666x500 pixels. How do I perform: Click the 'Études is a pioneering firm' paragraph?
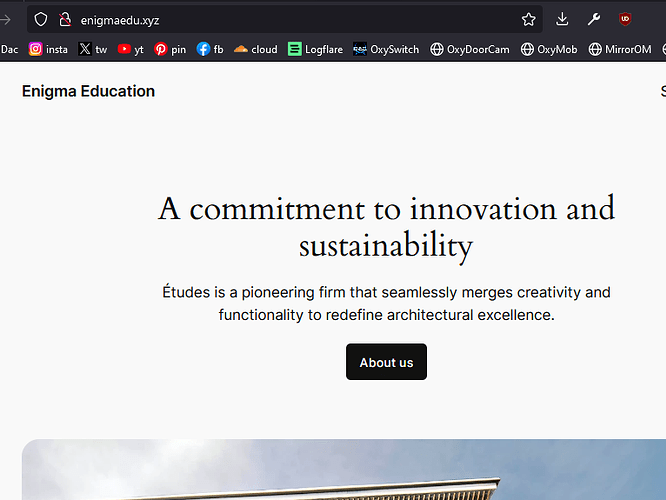(x=386, y=303)
